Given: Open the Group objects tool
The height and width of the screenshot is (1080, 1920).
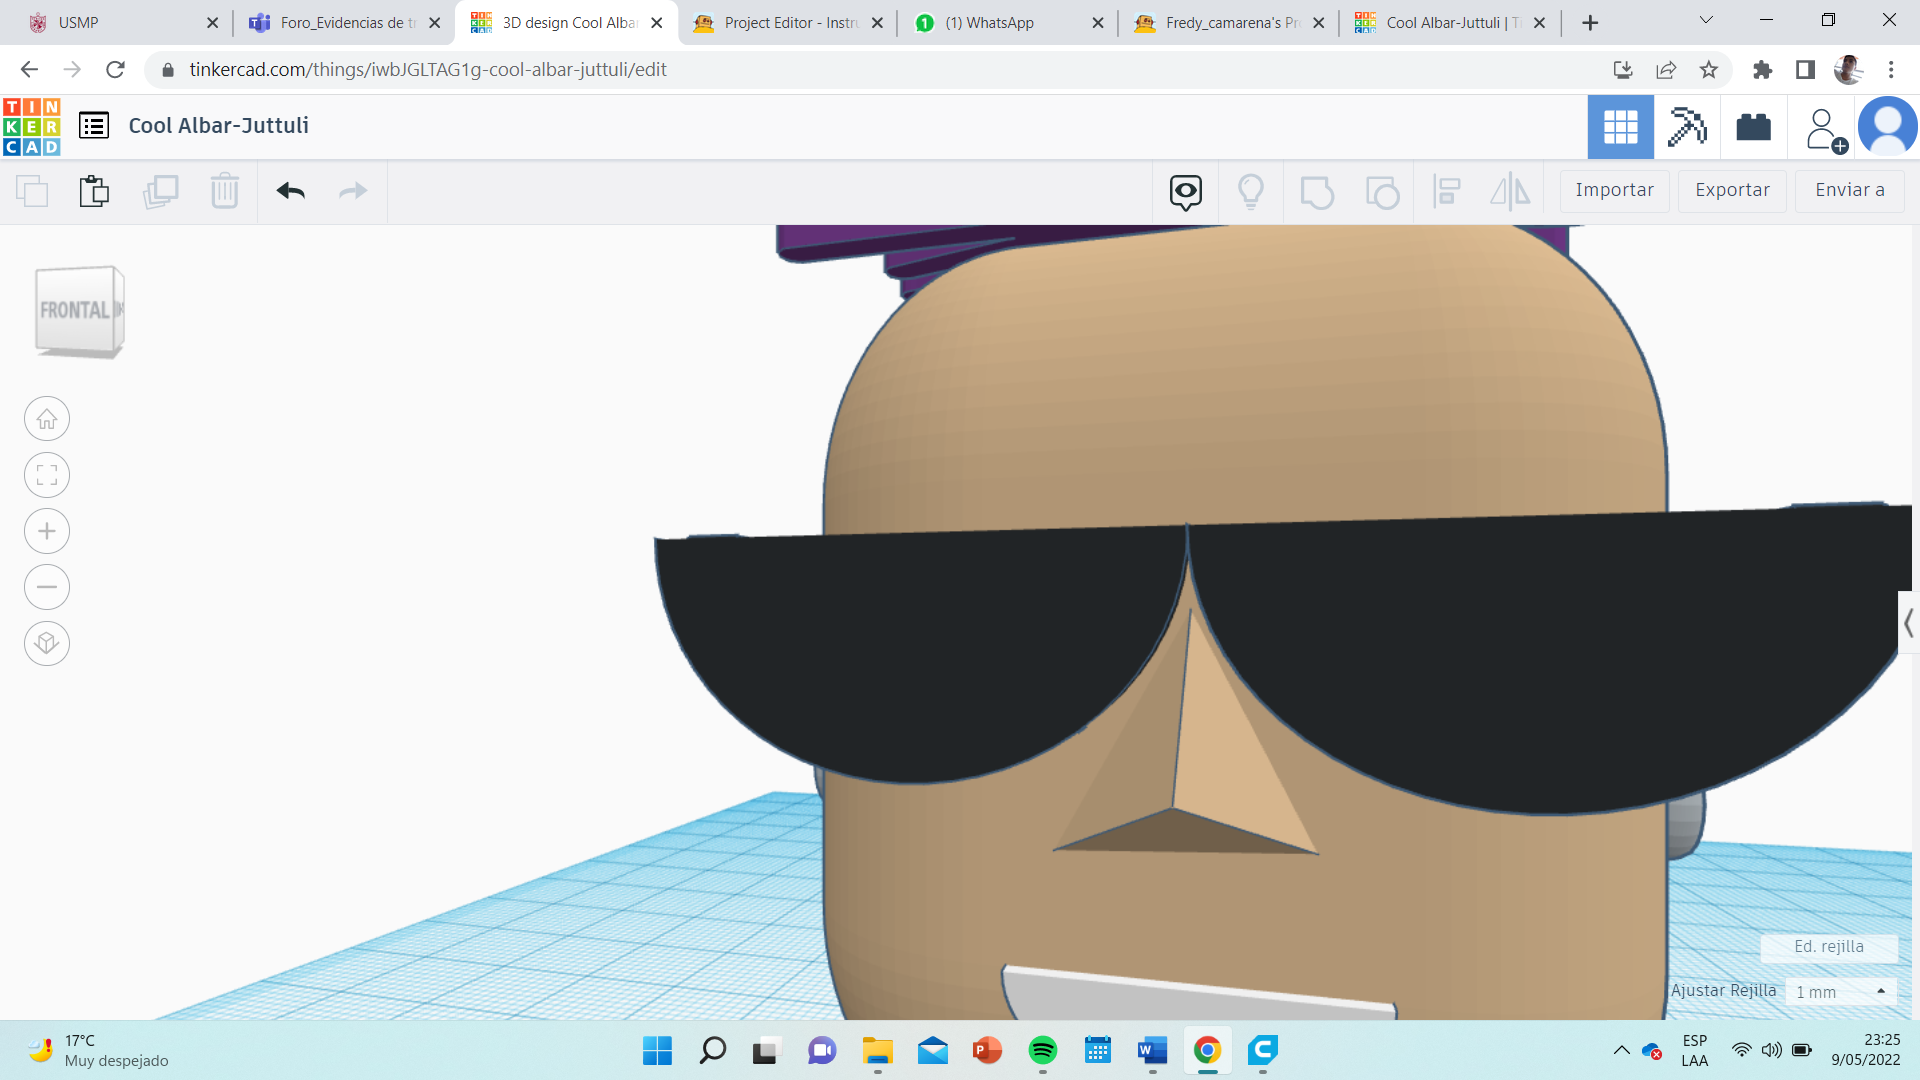Looking at the screenshot, I should (1317, 192).
